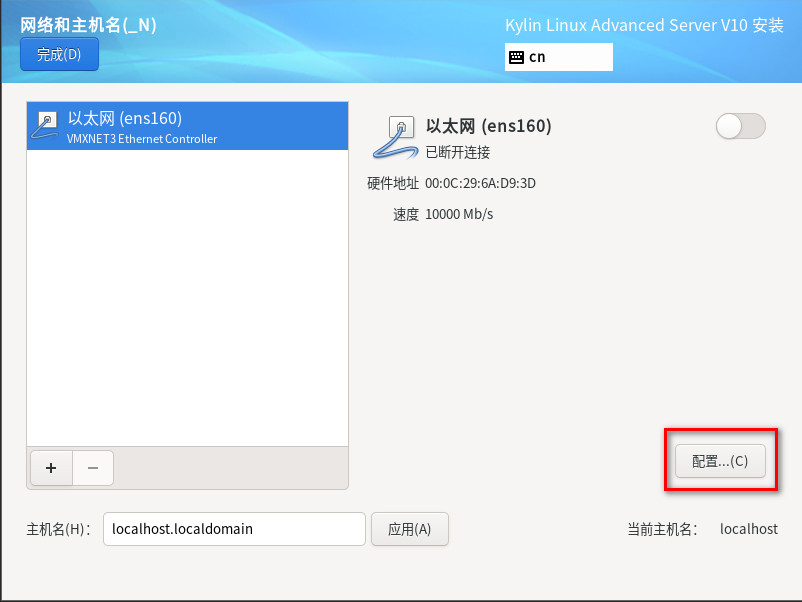The height and width of the screenshot is (602, 802).
Task: Click the remove network device minus icon
Action: 93,468
